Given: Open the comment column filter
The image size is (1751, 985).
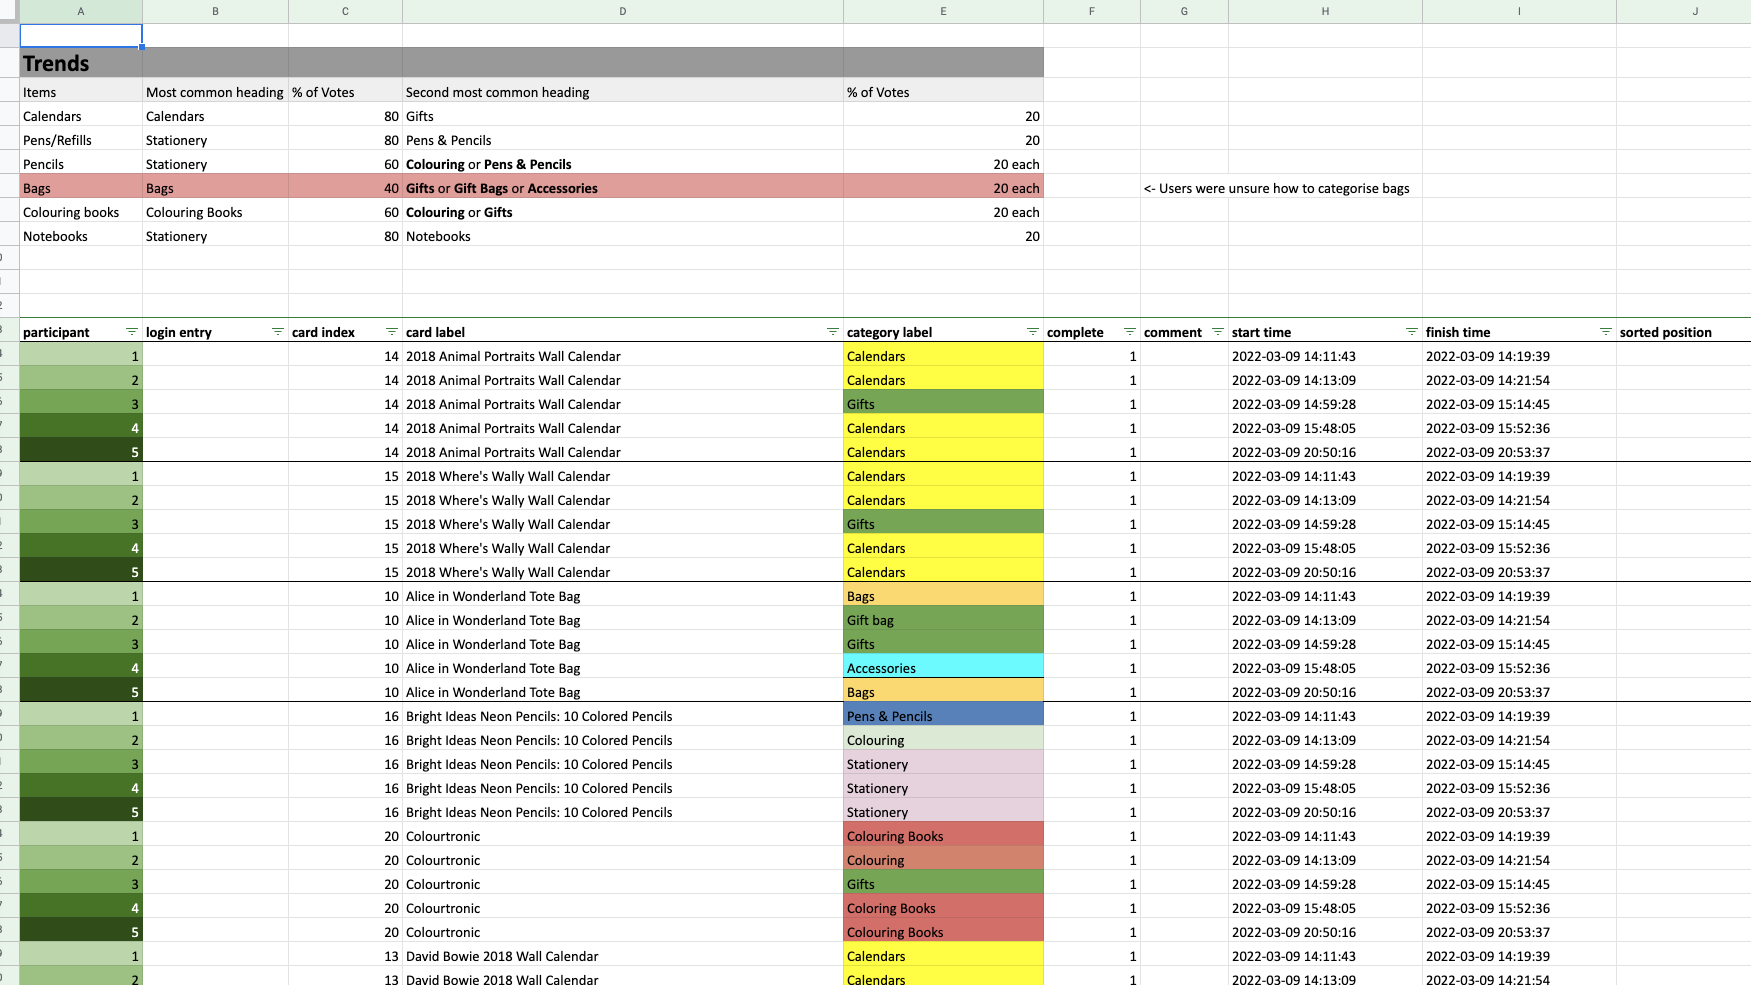Looking at the screenshot, I should [x=1218, y=332].
